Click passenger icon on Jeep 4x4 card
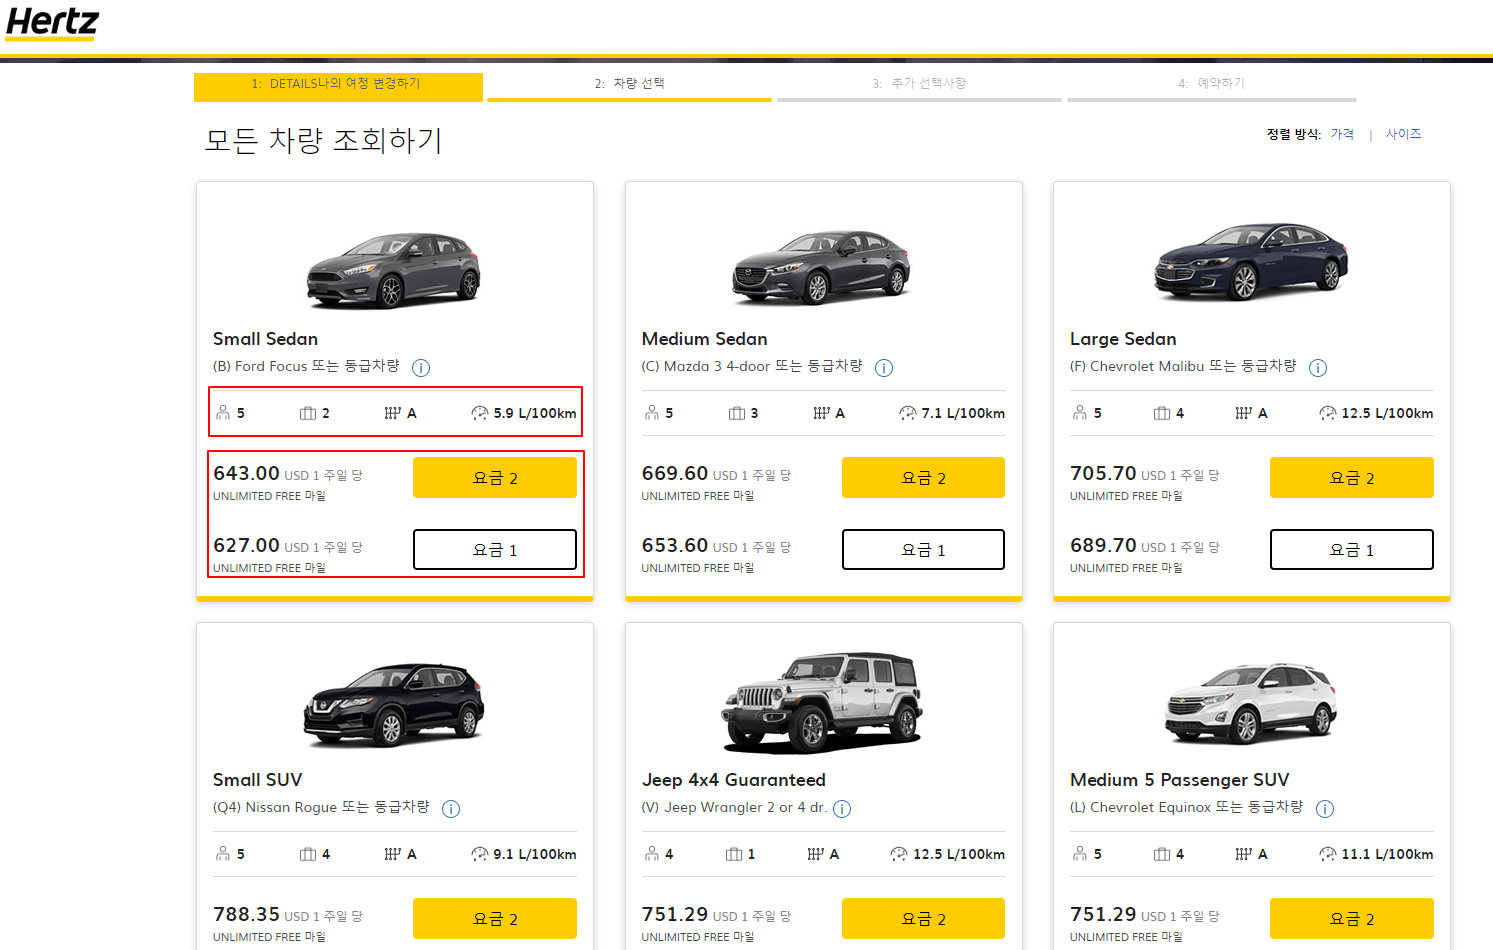 point(652,854)
